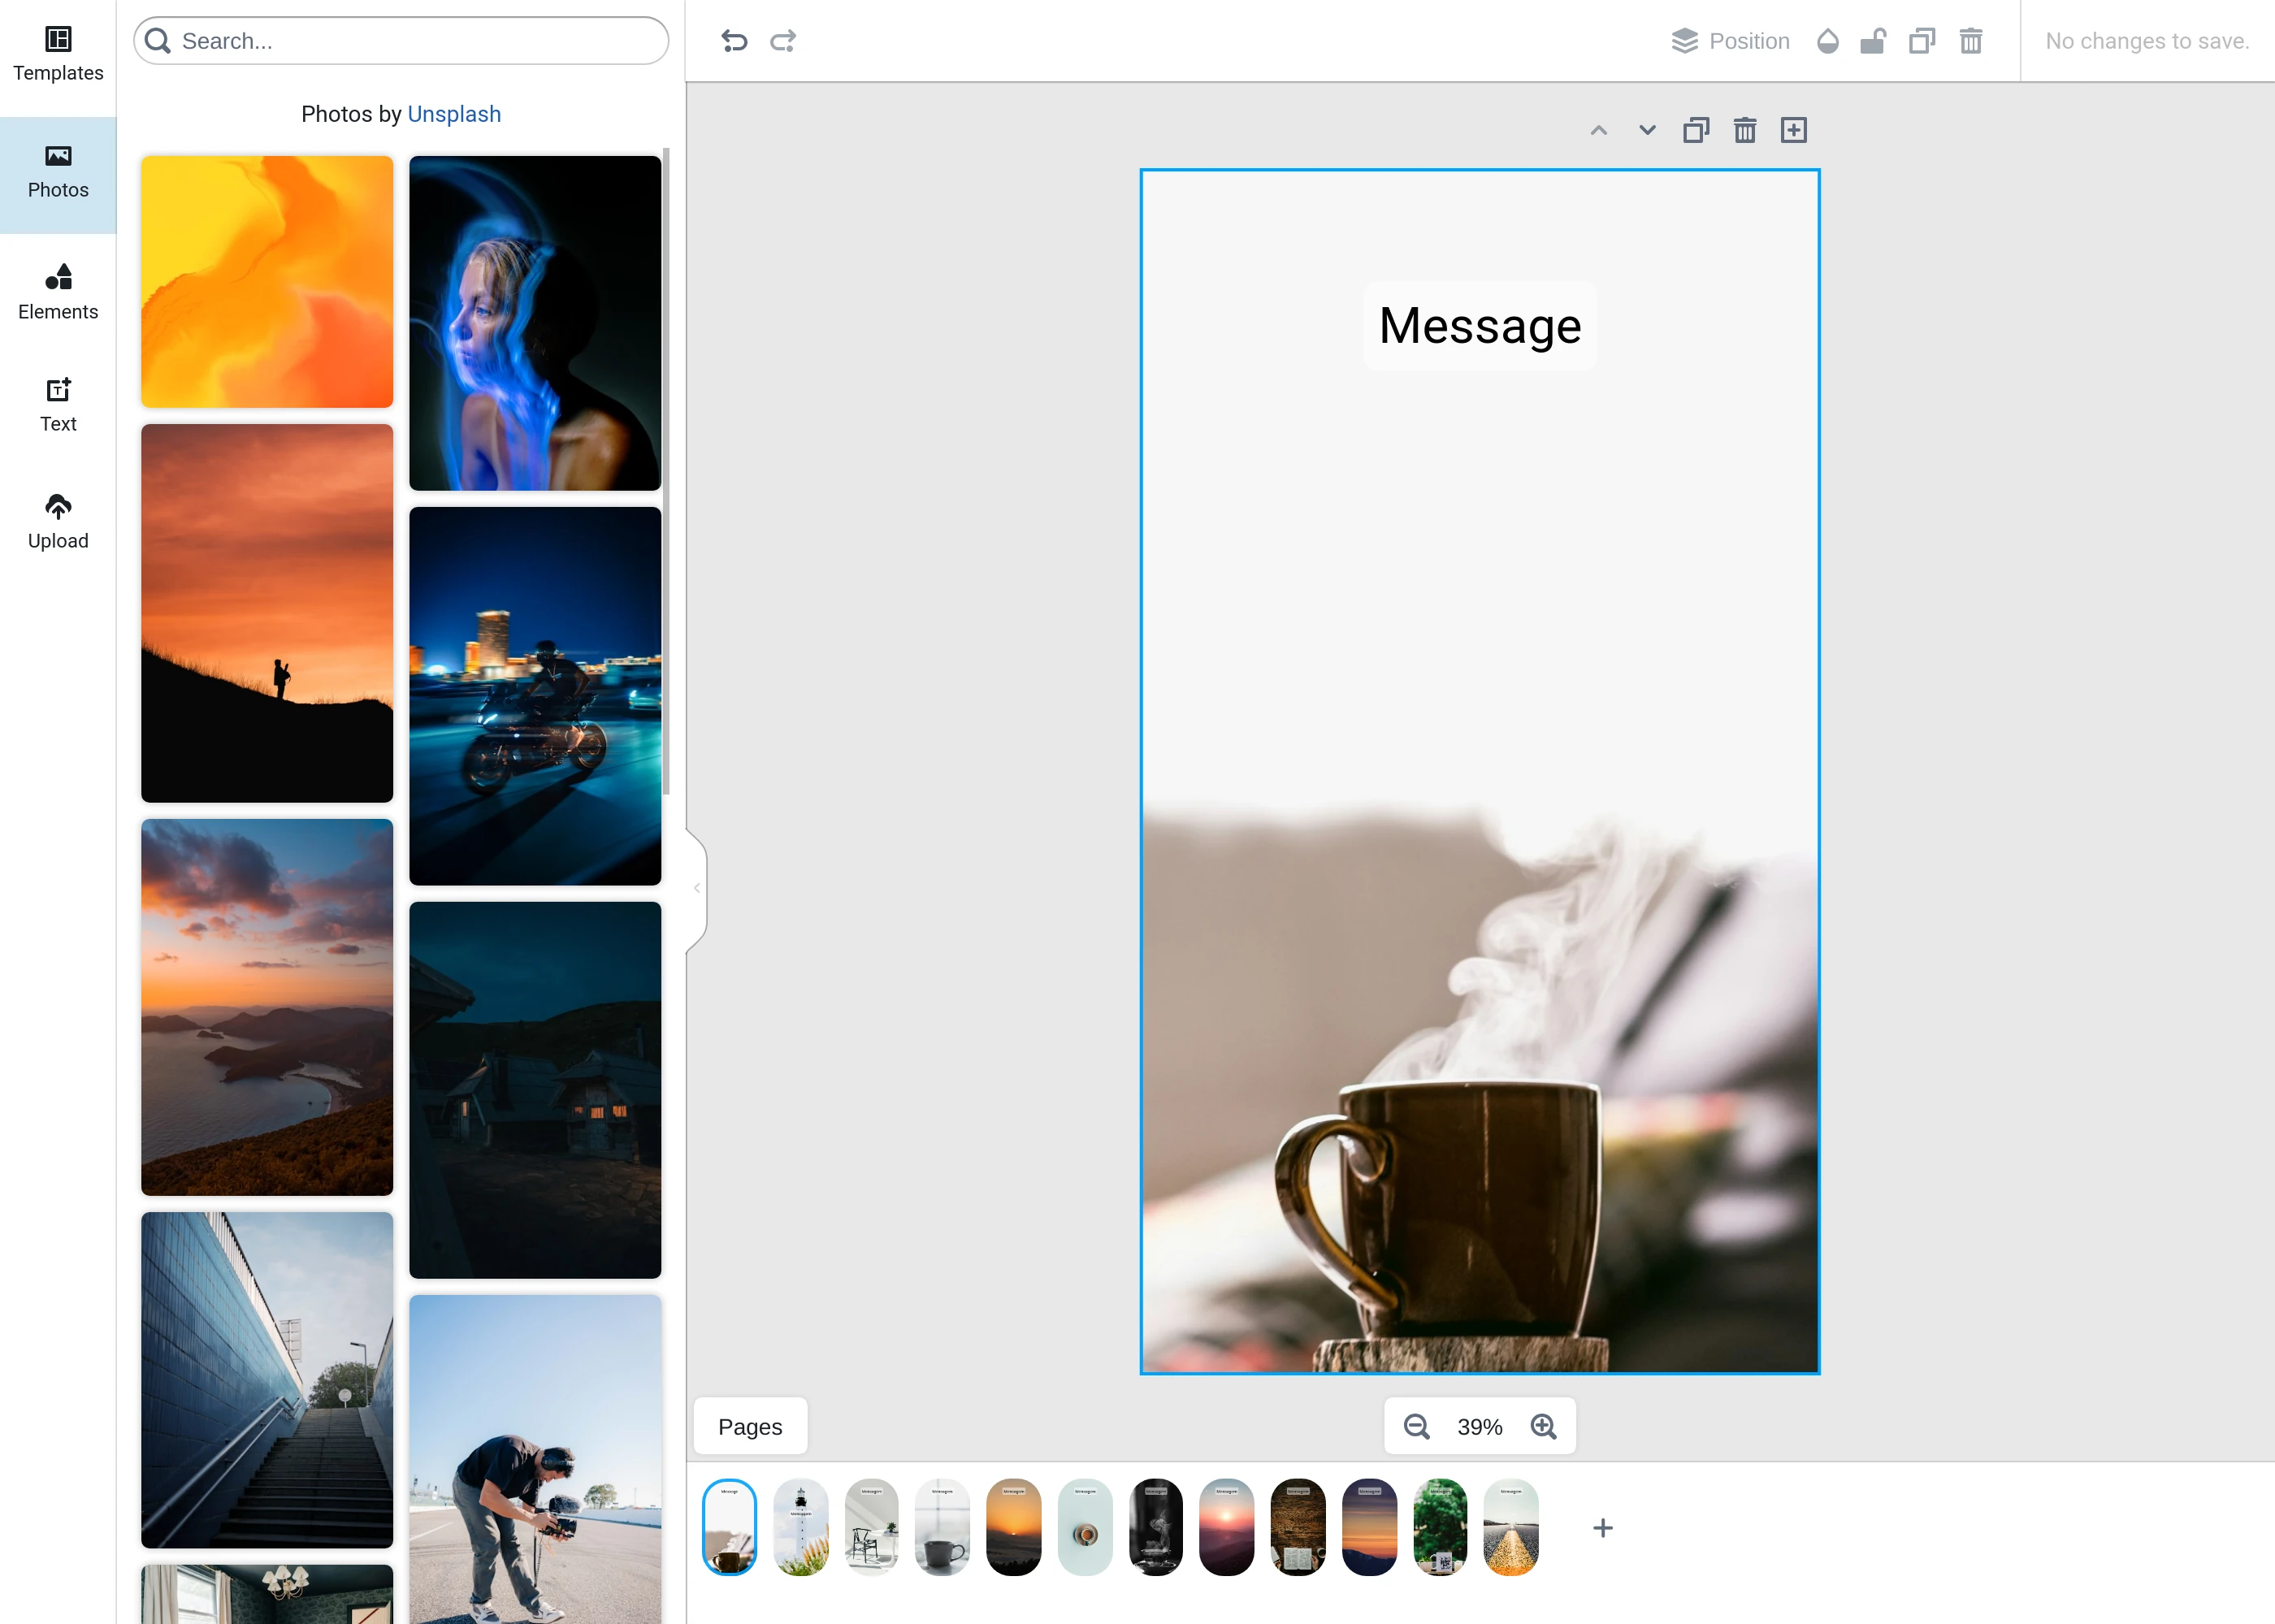The image size is (2275, 1624).
Task: Toggle the Pages panel button
Action: 750,1427
